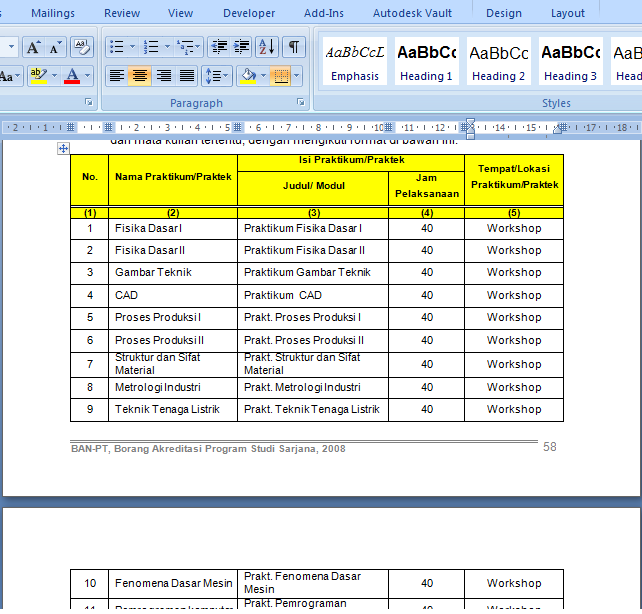Open the Font dialog launcher
Viewport: 642px width, 614px height.
(x=89, y=102)
